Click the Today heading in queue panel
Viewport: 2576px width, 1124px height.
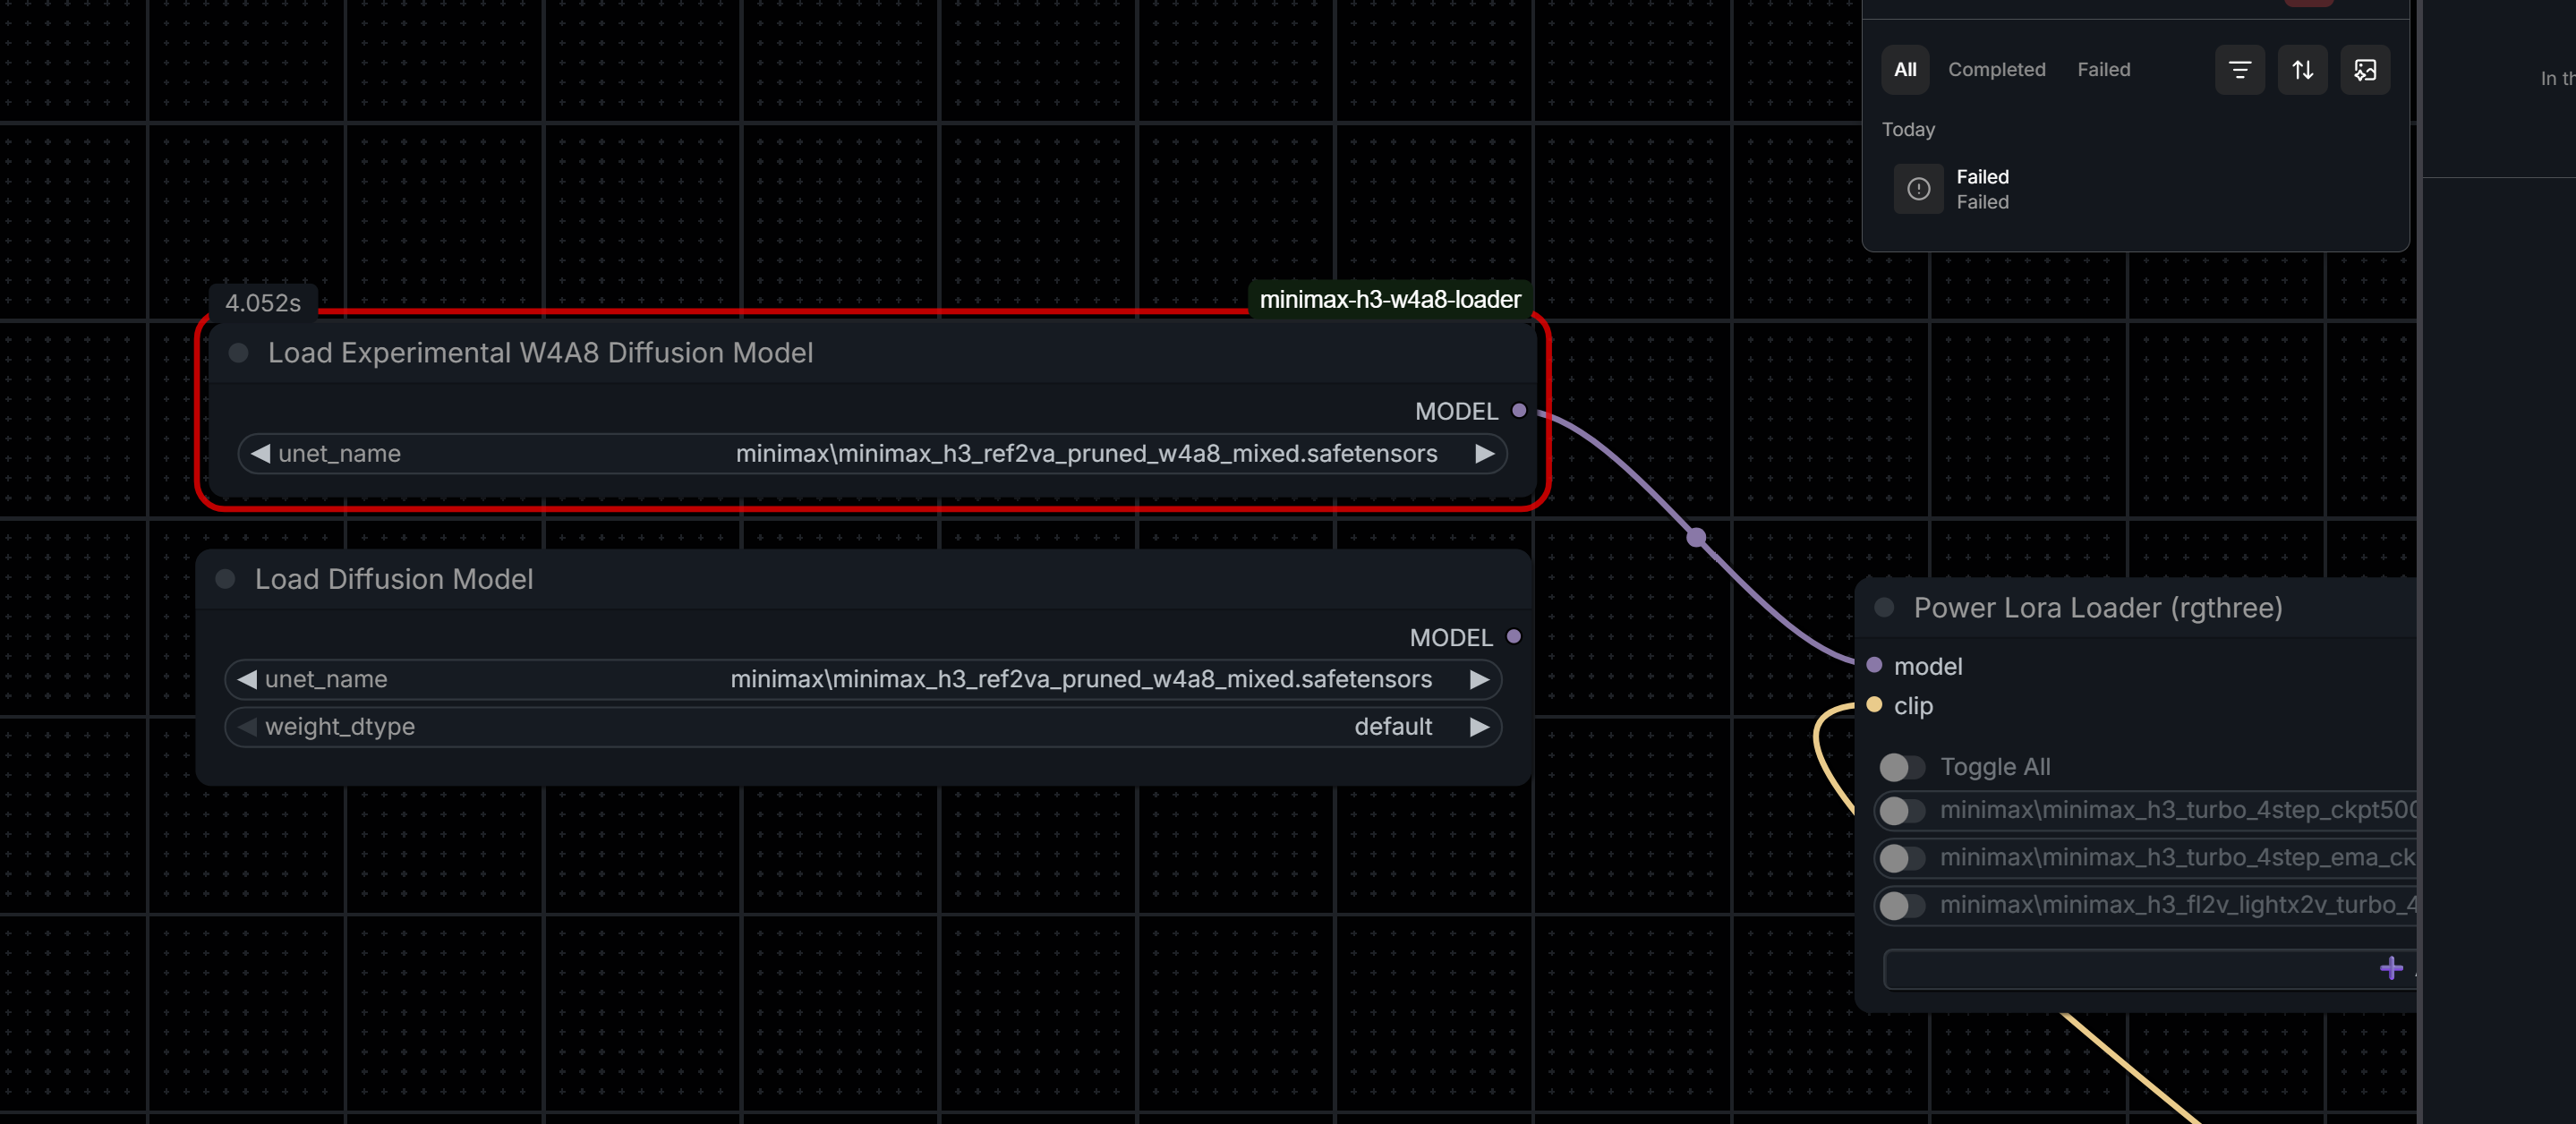point(1908,130)
